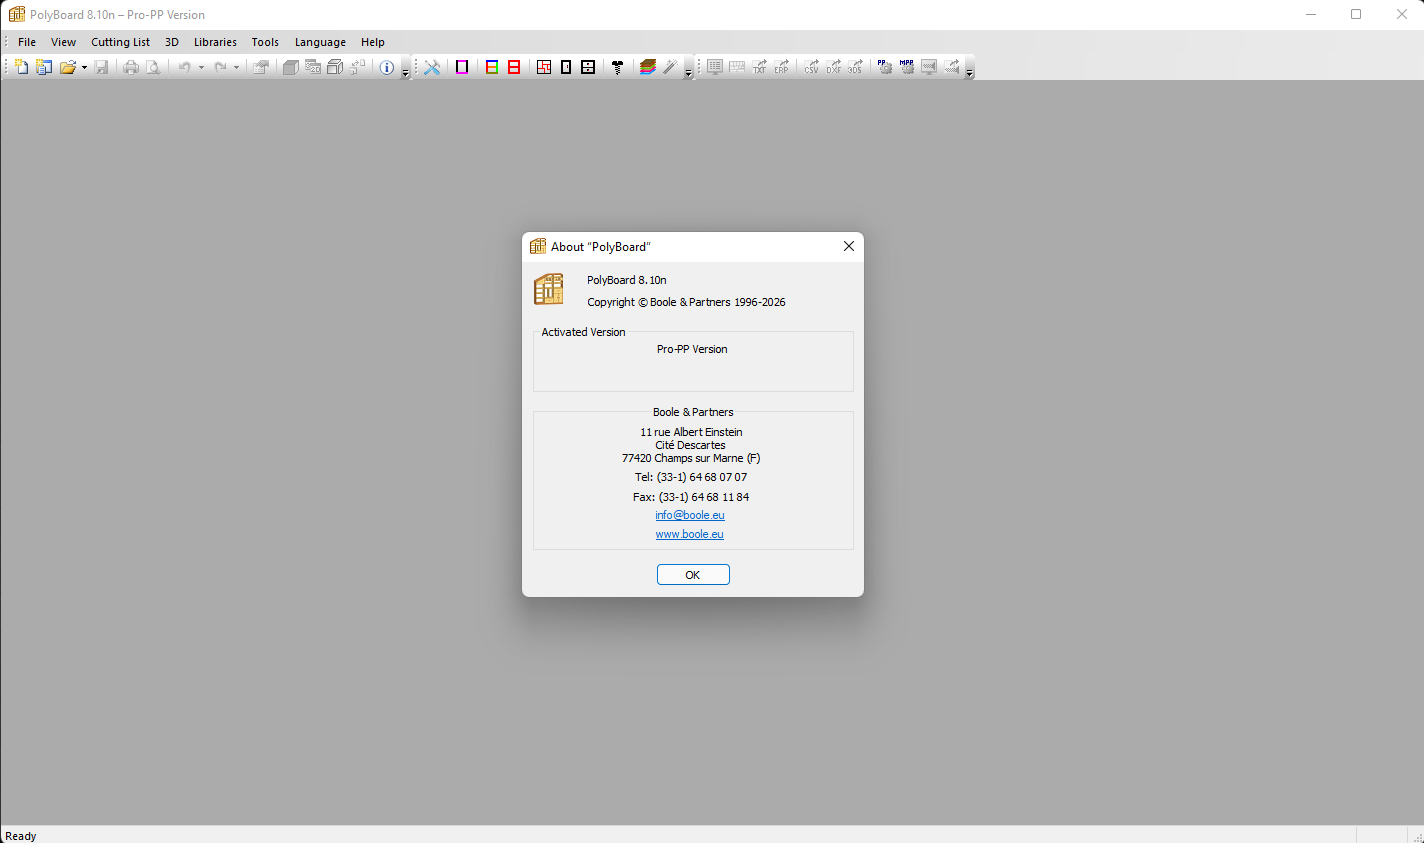Open the Libraries menu
The height and width of the screenshot is (843, 1424).
coord(215,42)
